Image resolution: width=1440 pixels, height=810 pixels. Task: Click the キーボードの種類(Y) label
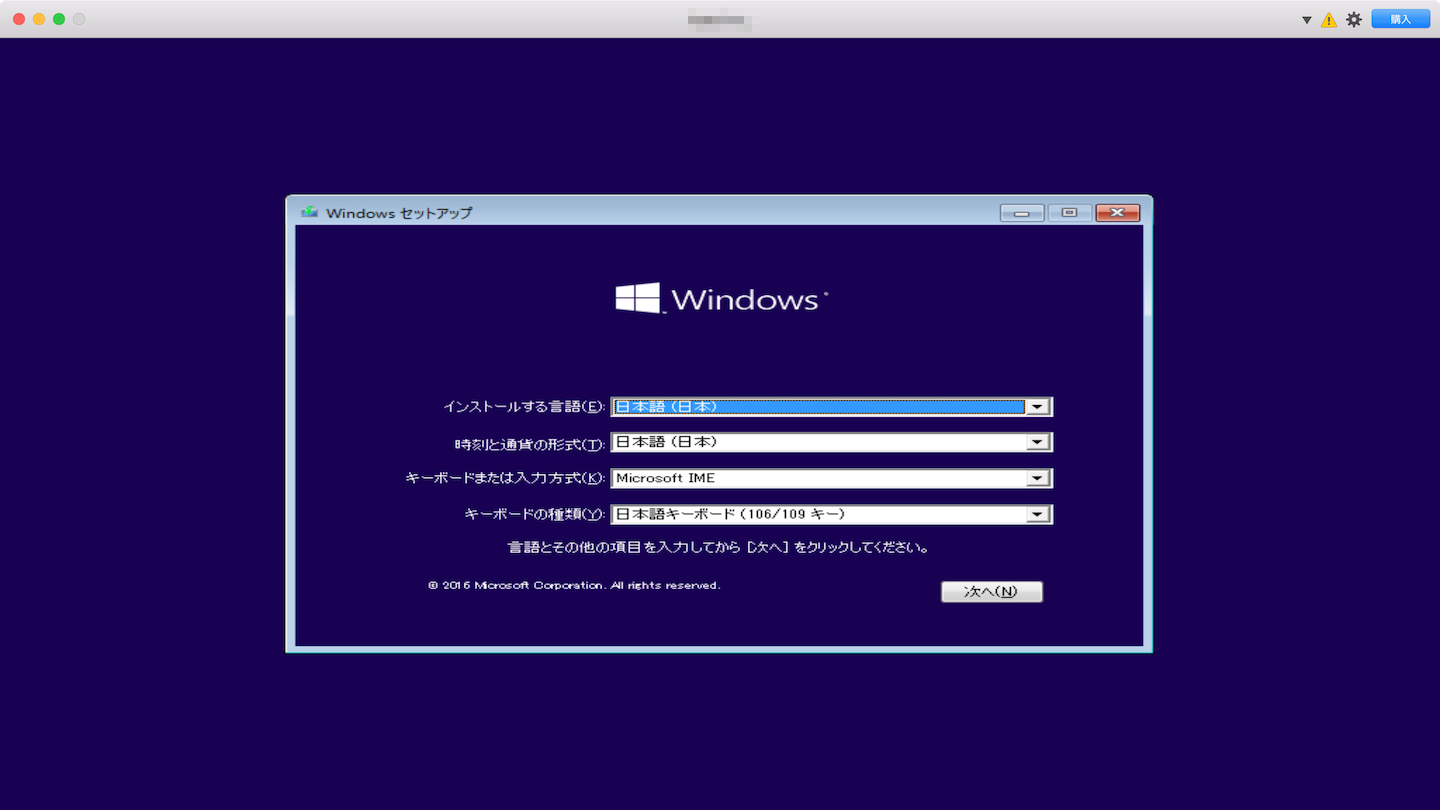[535, 514]
